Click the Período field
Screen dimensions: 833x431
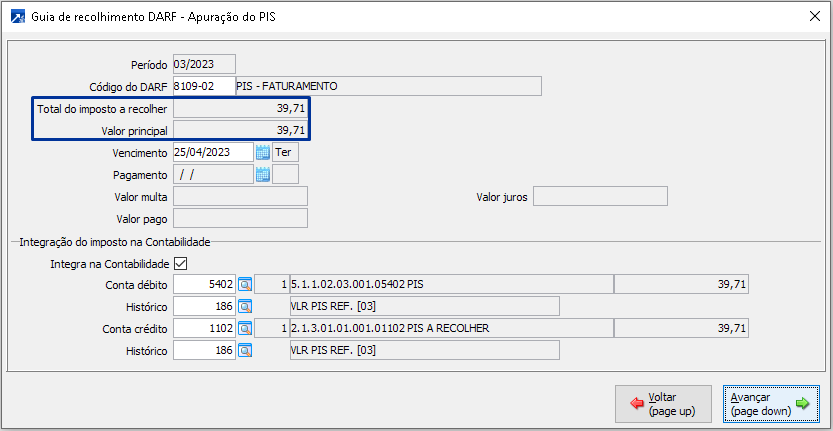coord(204,64)
